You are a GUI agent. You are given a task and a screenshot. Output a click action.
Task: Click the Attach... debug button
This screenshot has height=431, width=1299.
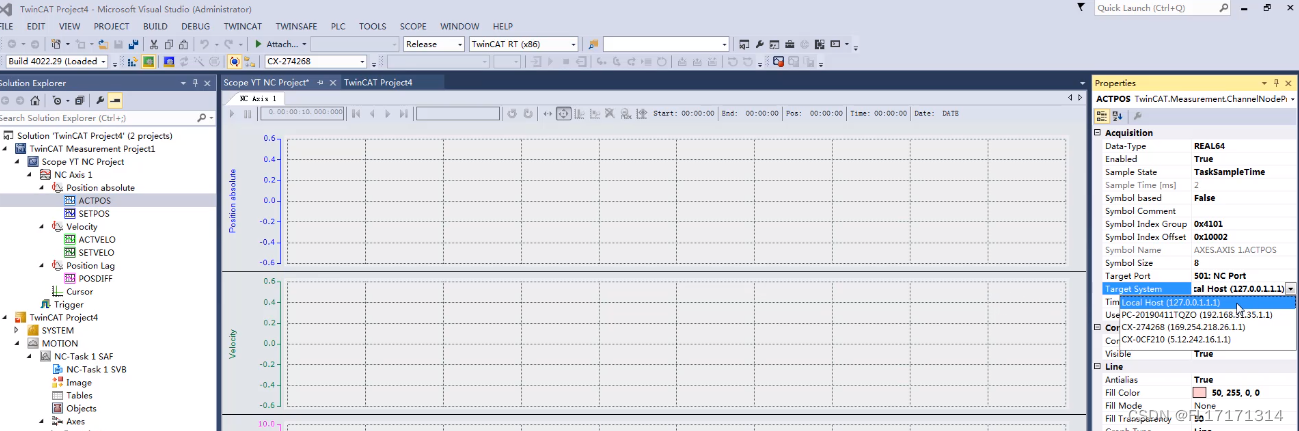coord(276,44)
